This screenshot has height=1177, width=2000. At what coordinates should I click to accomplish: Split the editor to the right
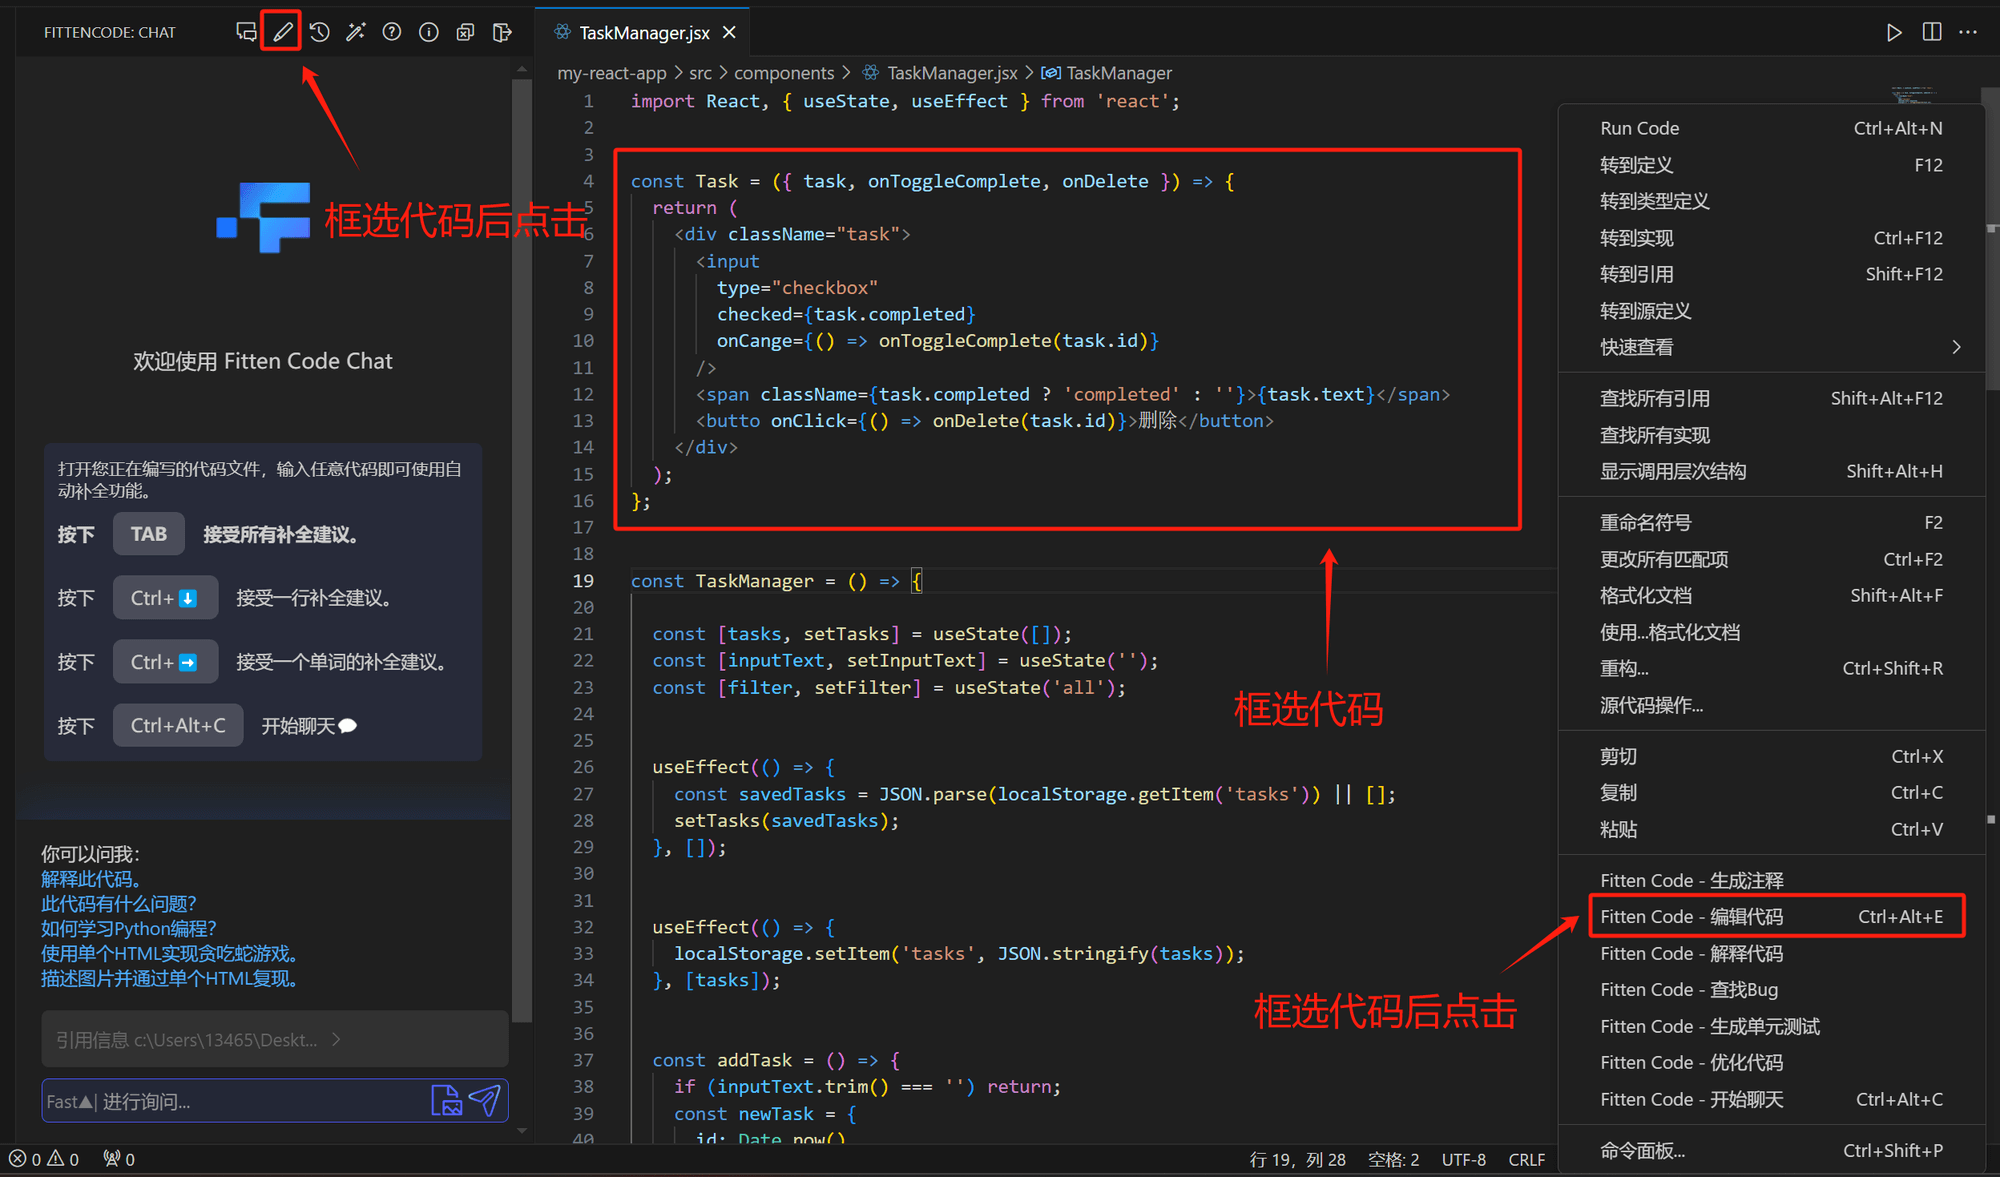(1932, 32)
